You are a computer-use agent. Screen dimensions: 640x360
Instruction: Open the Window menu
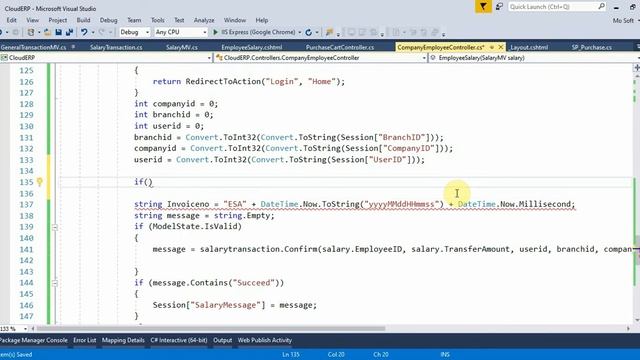pos(235,20)
